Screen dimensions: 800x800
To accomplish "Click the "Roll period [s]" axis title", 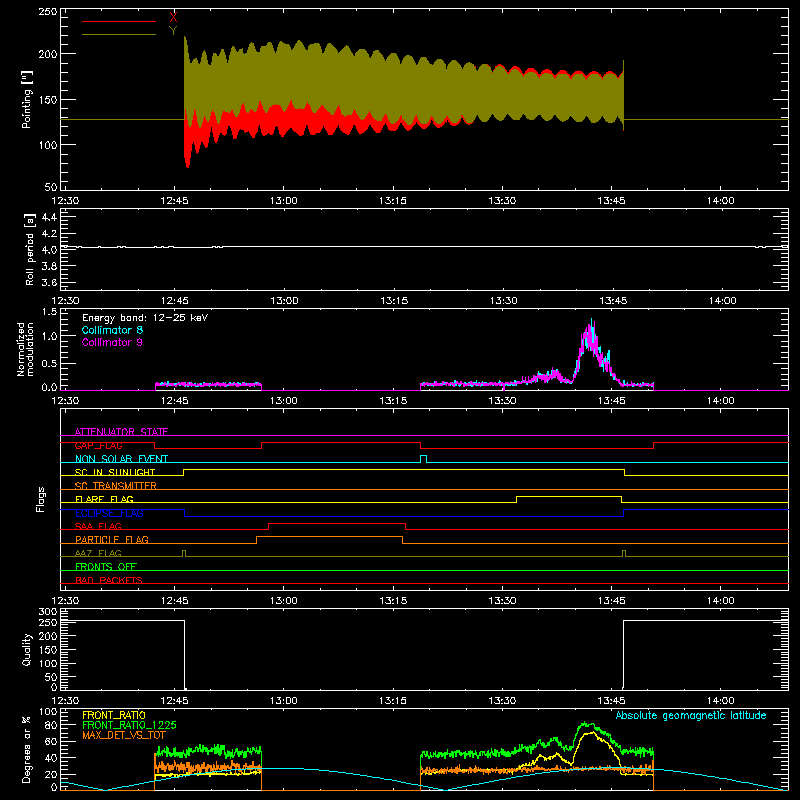I will click(x=30, y=249).
